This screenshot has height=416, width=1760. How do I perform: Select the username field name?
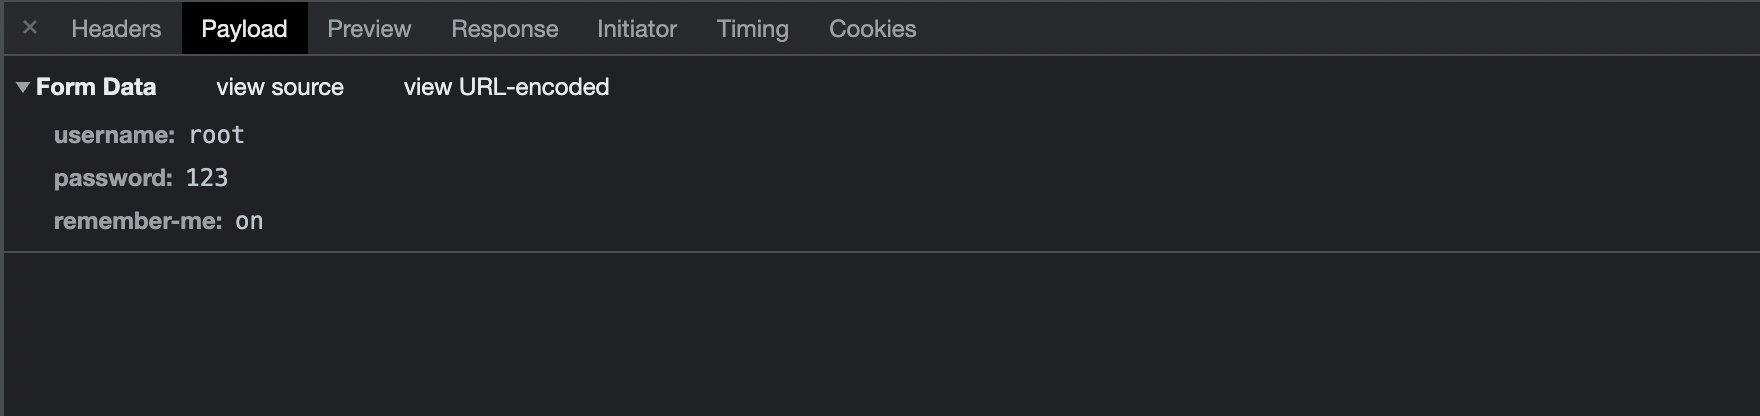(114, 135)
